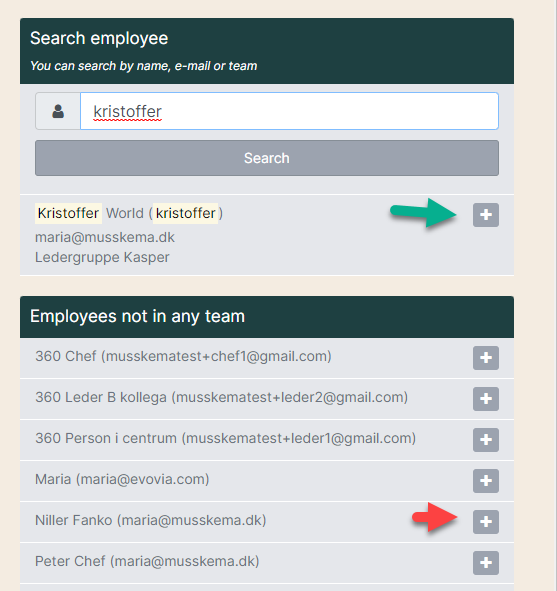Click 360 Person i centrum row text
The image size is (557, 591).
[225, 438]
